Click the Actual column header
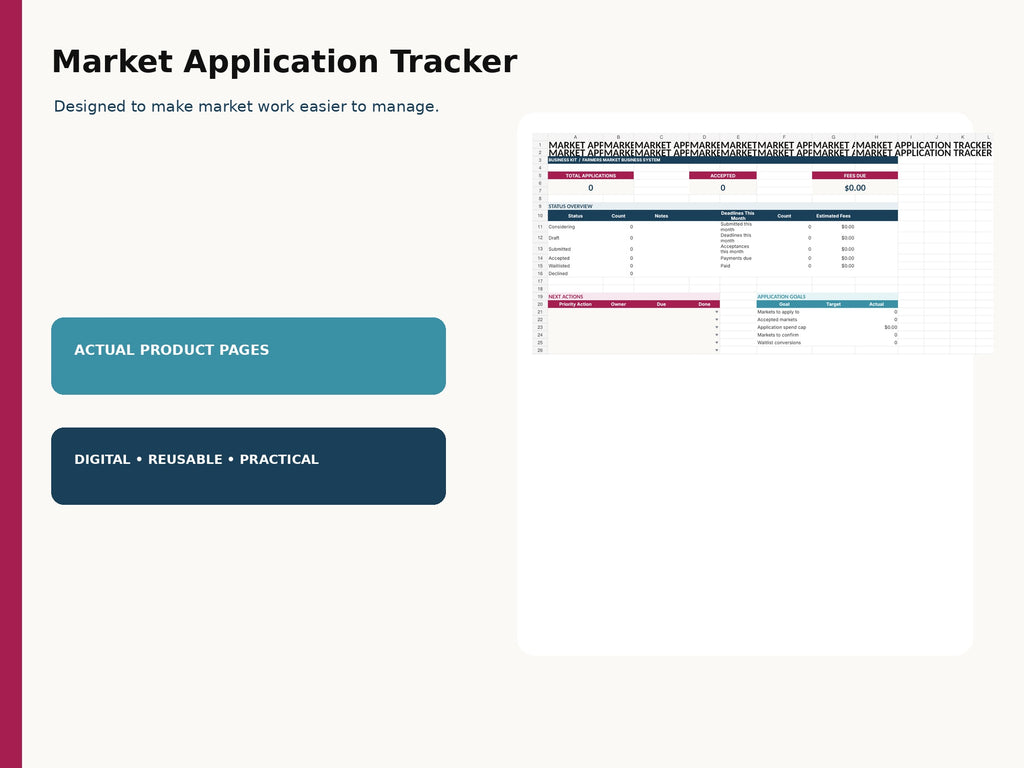Viewport: 1024px width, 768px height. [876, 304]
